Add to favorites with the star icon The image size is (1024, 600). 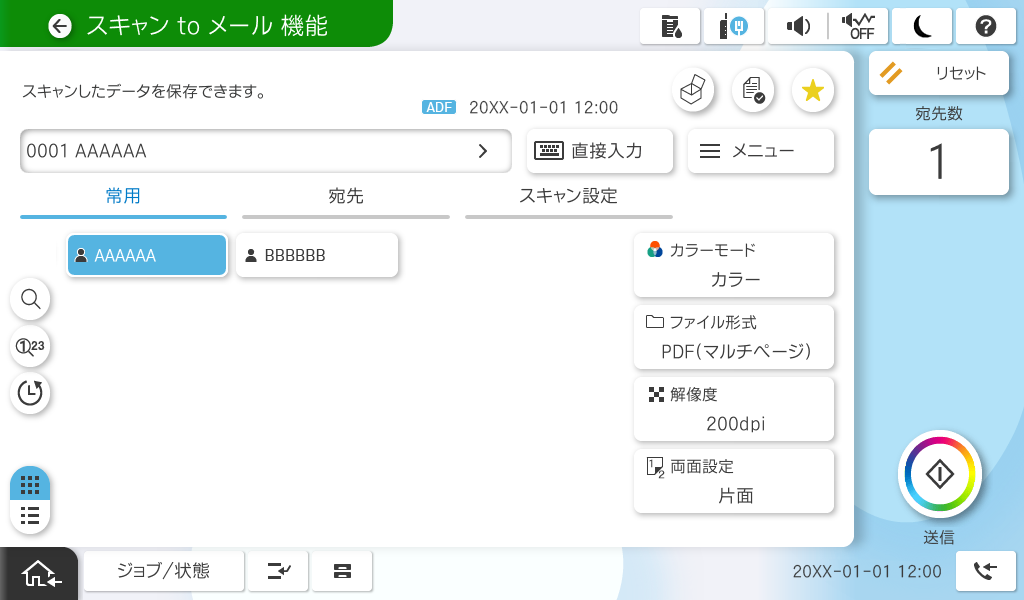[x=812, y=91]
